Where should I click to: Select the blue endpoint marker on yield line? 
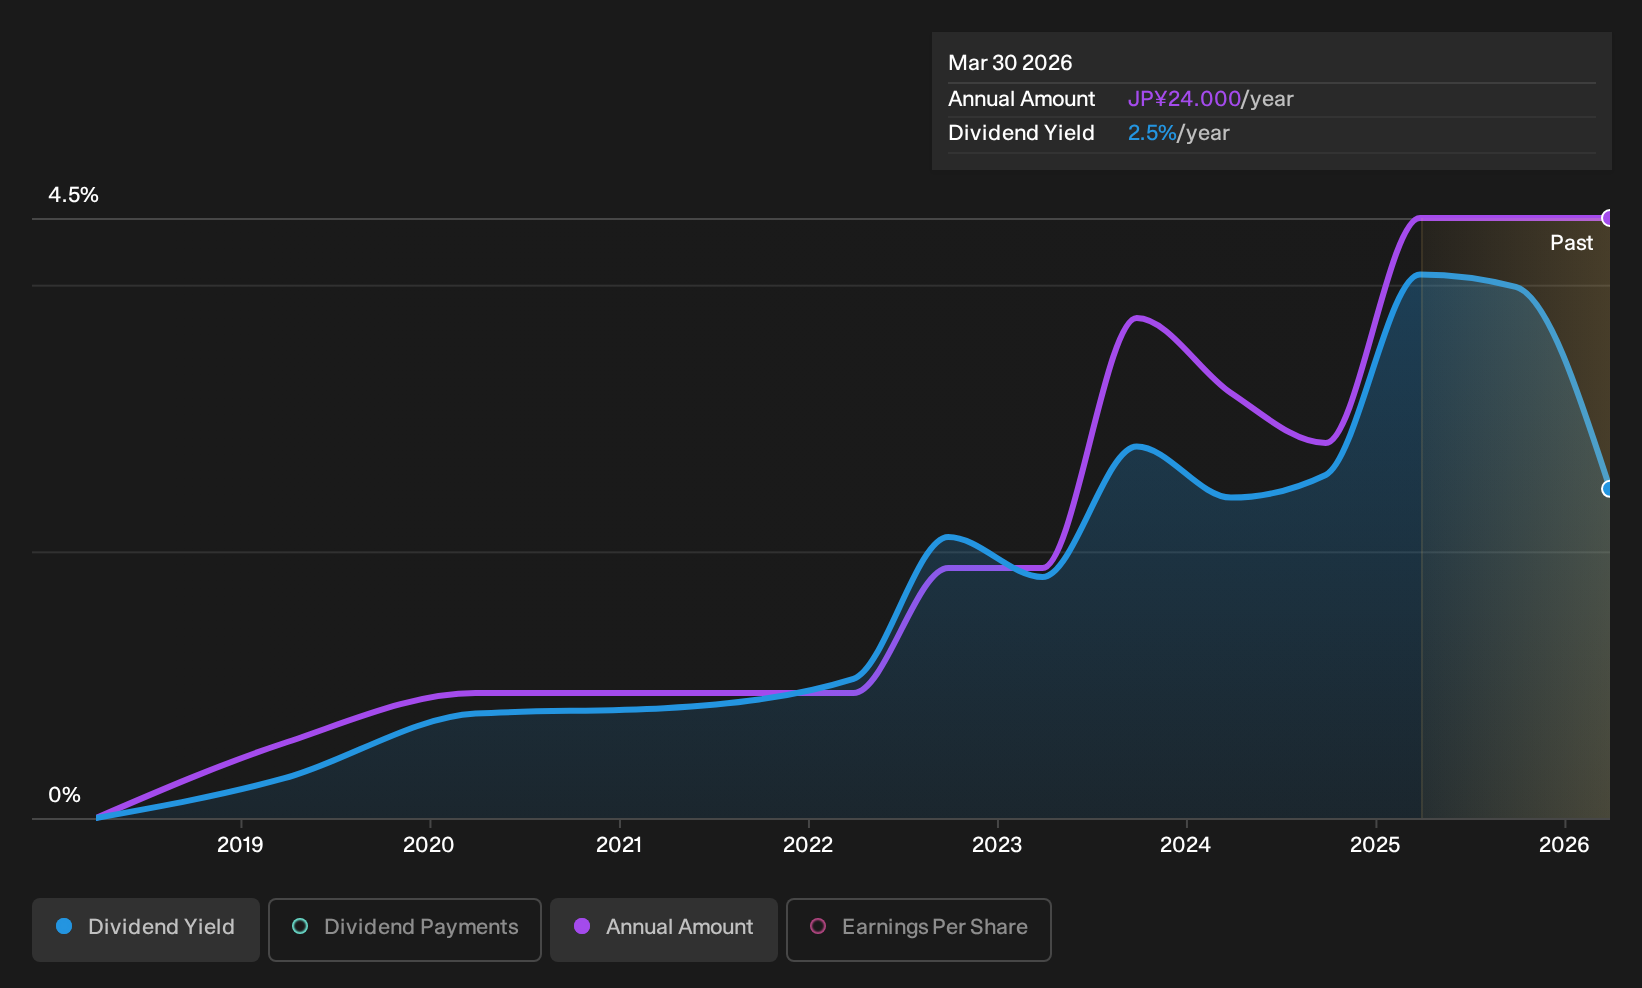(x=1608, y=489)
